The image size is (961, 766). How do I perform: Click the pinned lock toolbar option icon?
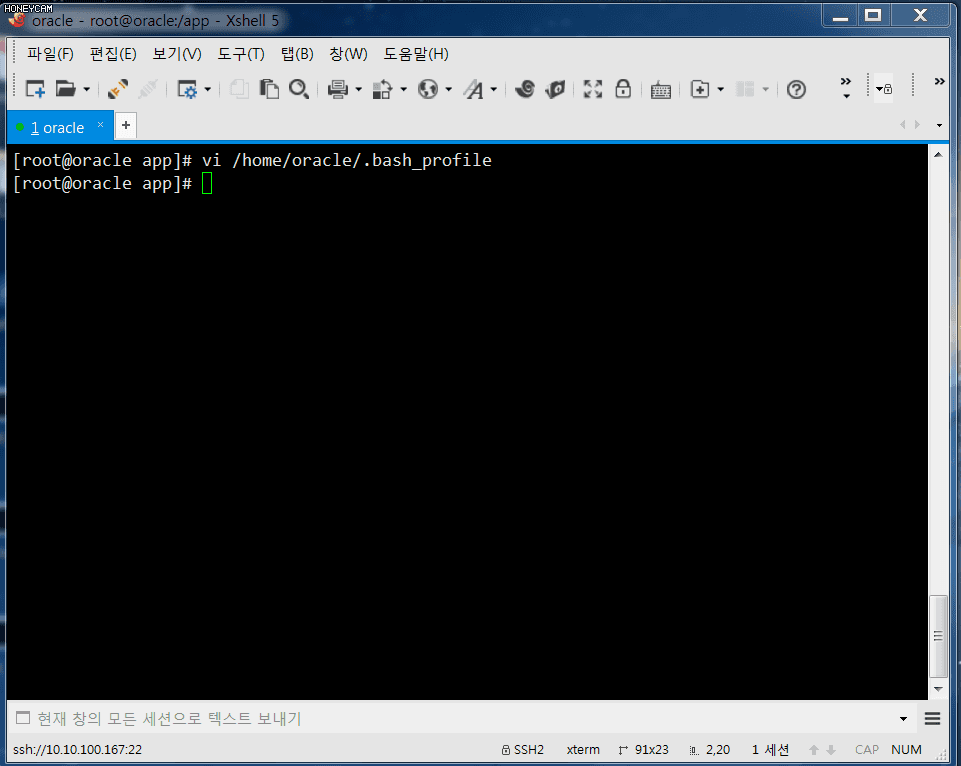point(884,89)
